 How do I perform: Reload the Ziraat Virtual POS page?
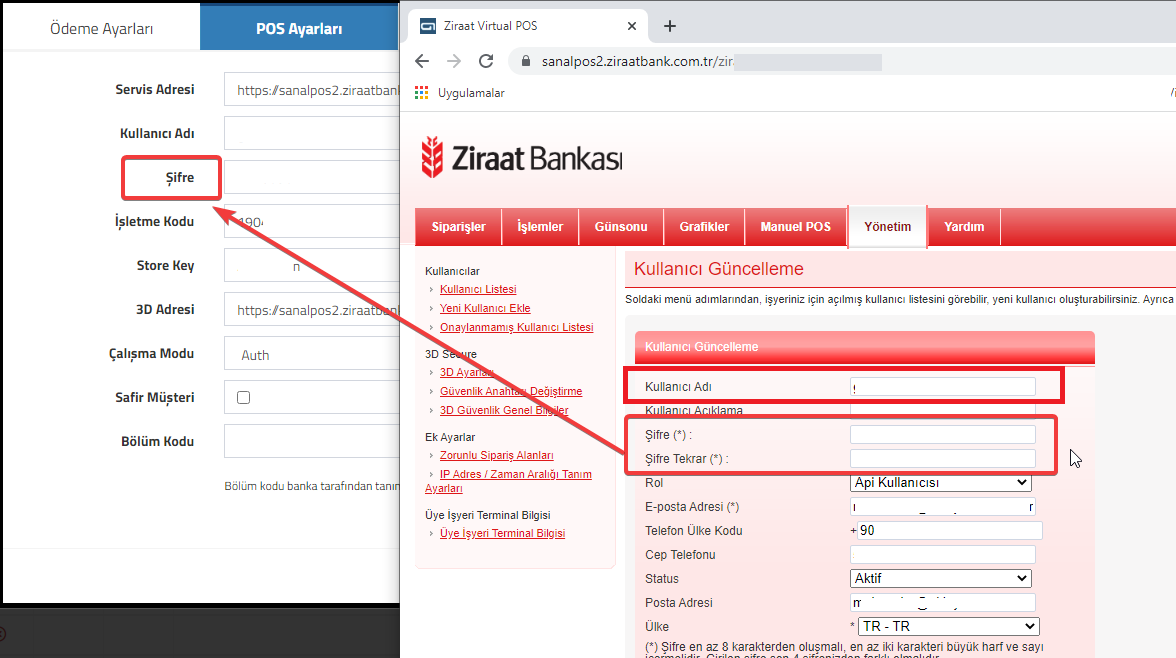[486, 61]
